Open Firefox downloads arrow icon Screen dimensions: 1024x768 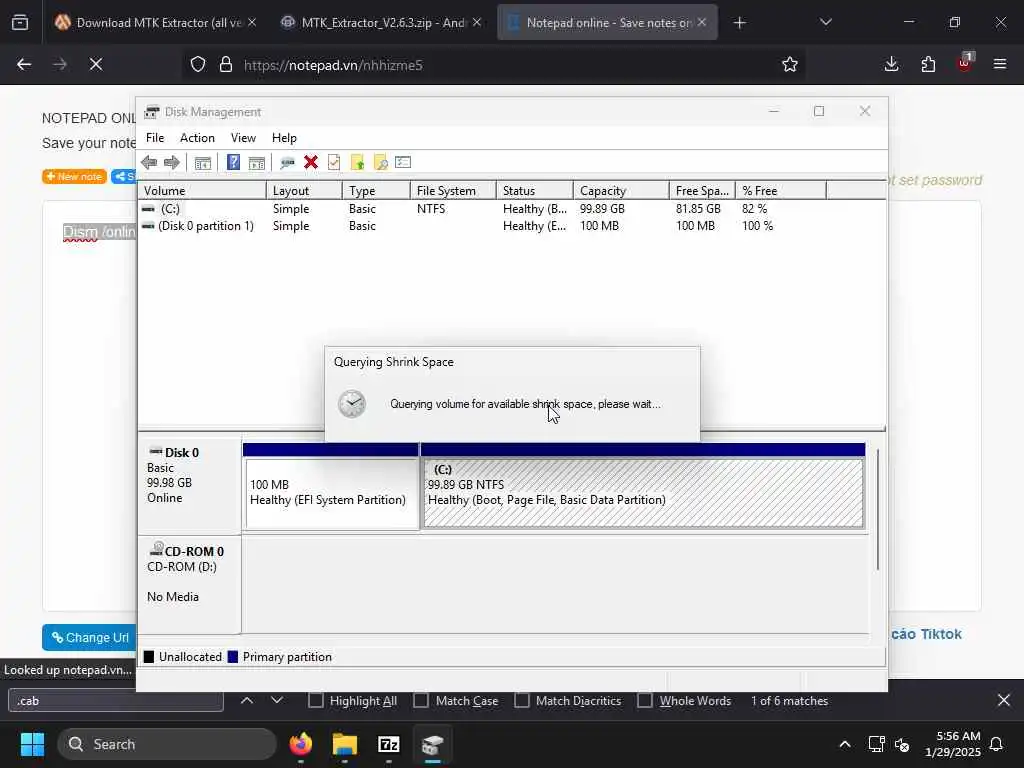pyautogui.click(x=891, y=64)
